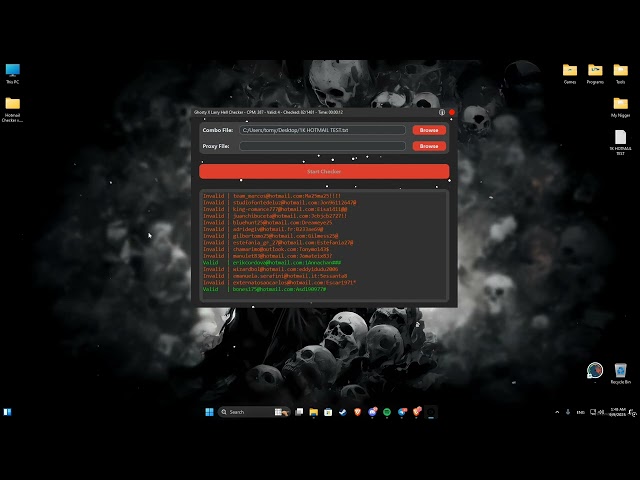Viewport: 640px width, 480px height.
Task: Open File Explorer from taskbar
Action: (x=313, y=412)
